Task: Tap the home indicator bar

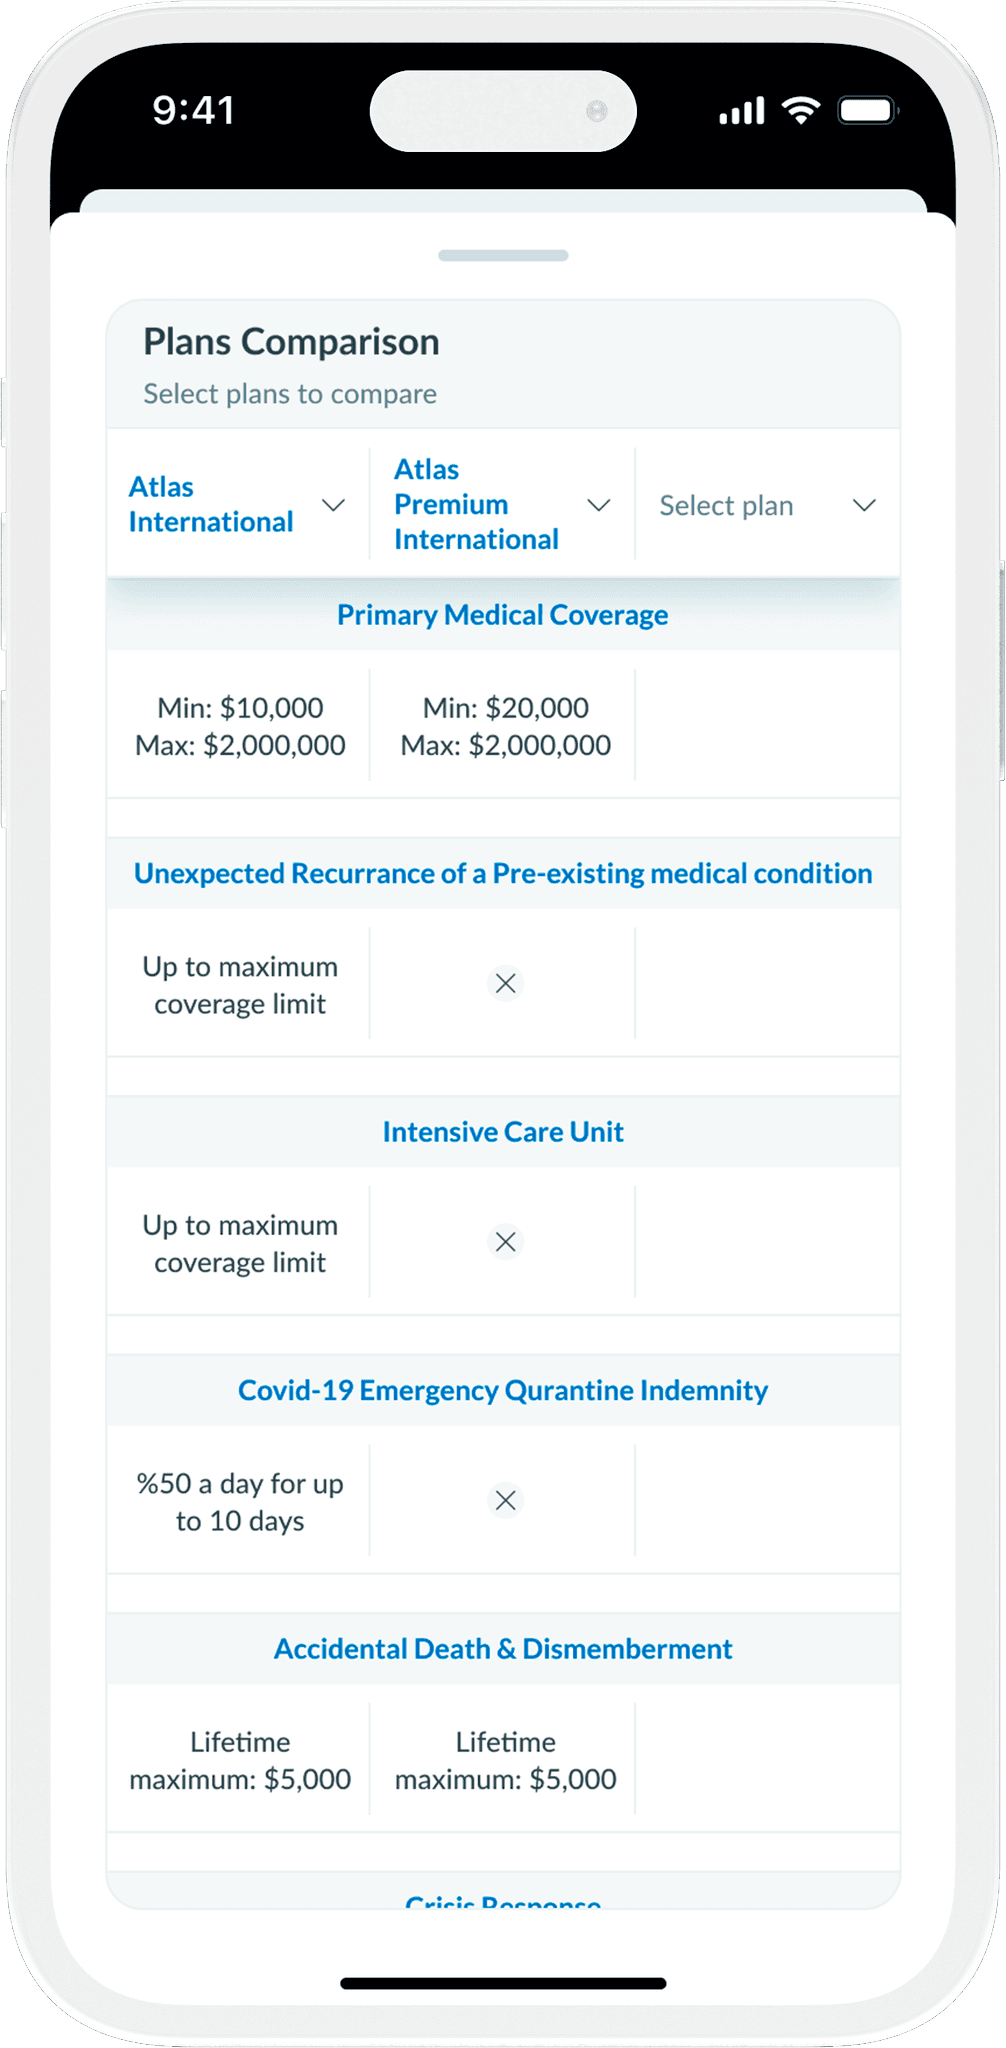Action: [x=503, y=1983]
